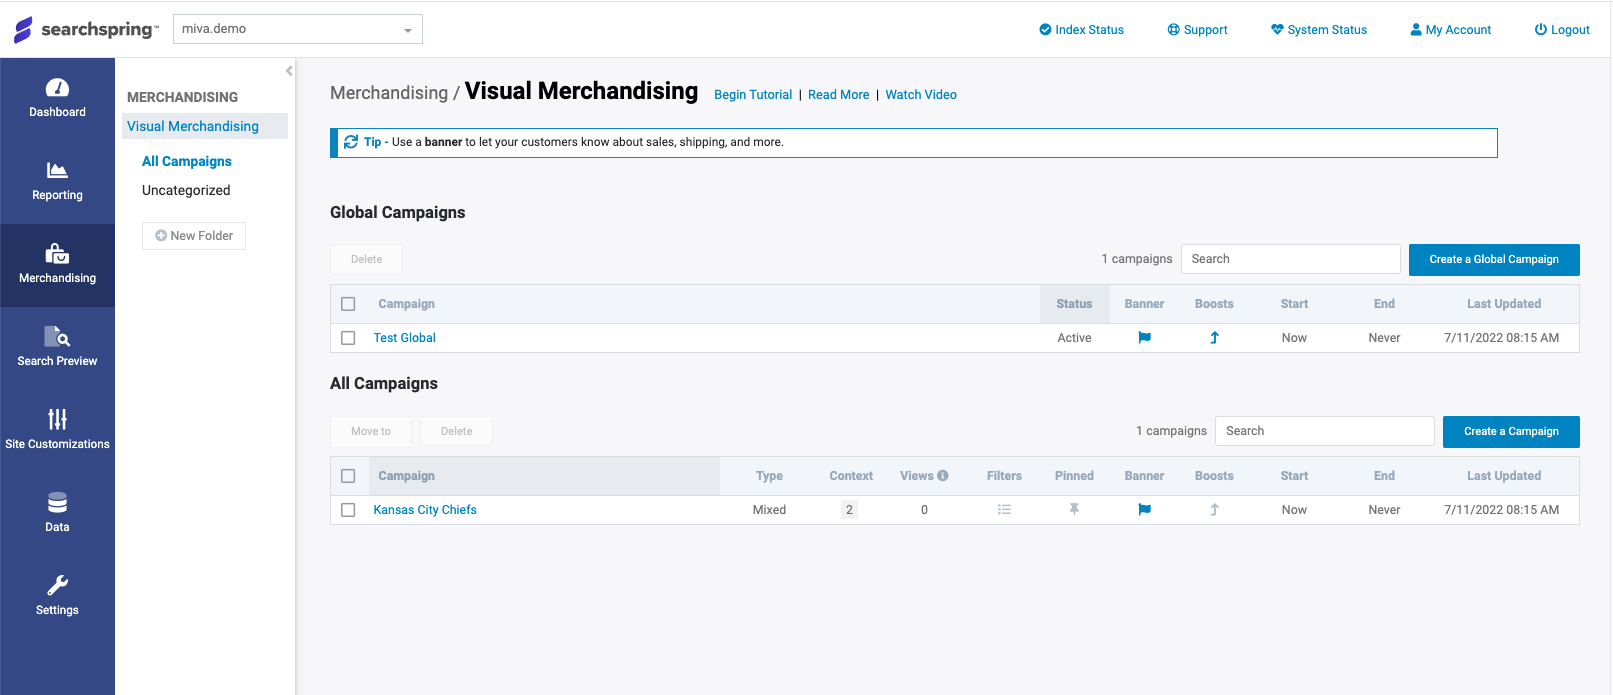Click the Views info icon

pyautogui.click(x=943, y=476)
